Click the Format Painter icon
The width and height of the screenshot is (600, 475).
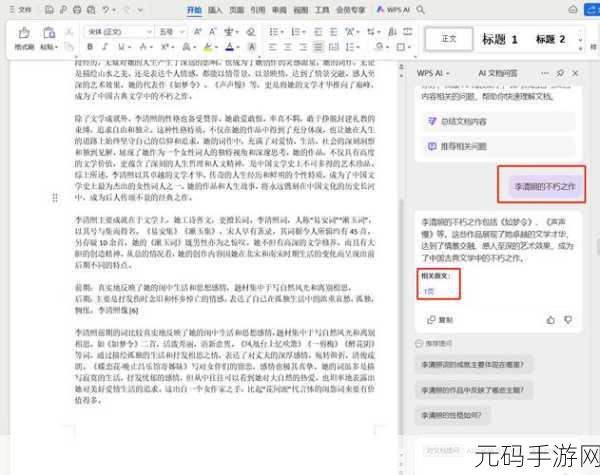pos(24,33)
